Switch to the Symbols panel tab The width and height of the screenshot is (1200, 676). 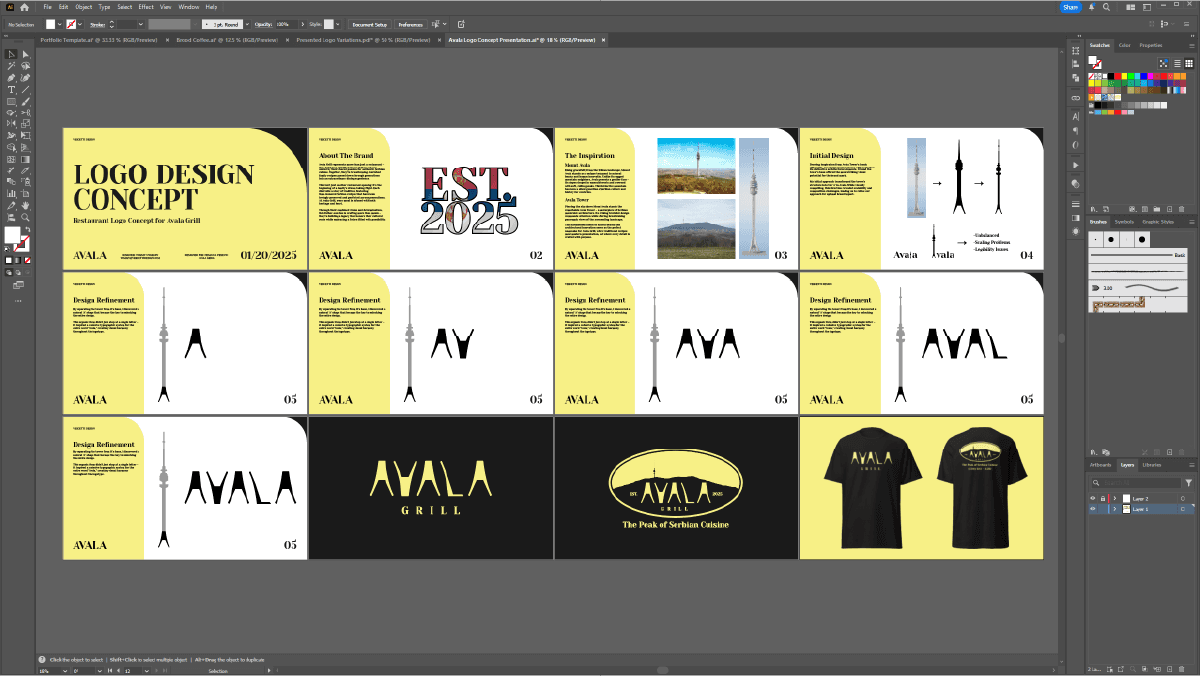[x=1124, y=221]
